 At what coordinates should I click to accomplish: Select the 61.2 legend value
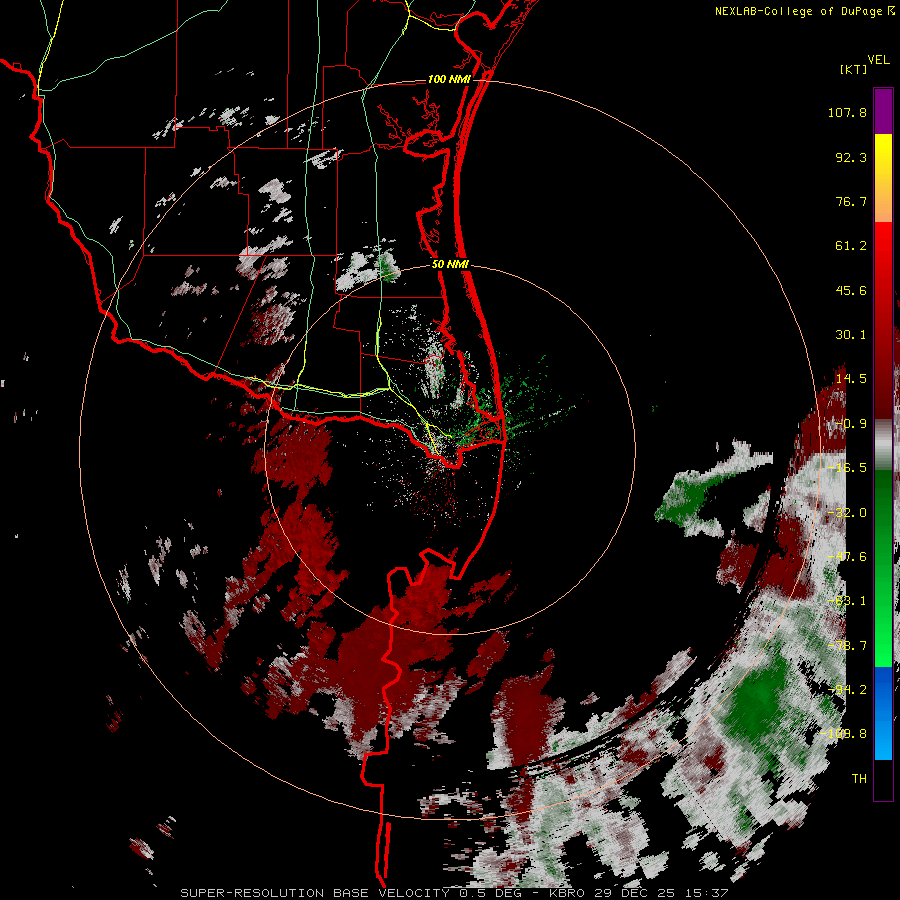click(x=851, y=246)
